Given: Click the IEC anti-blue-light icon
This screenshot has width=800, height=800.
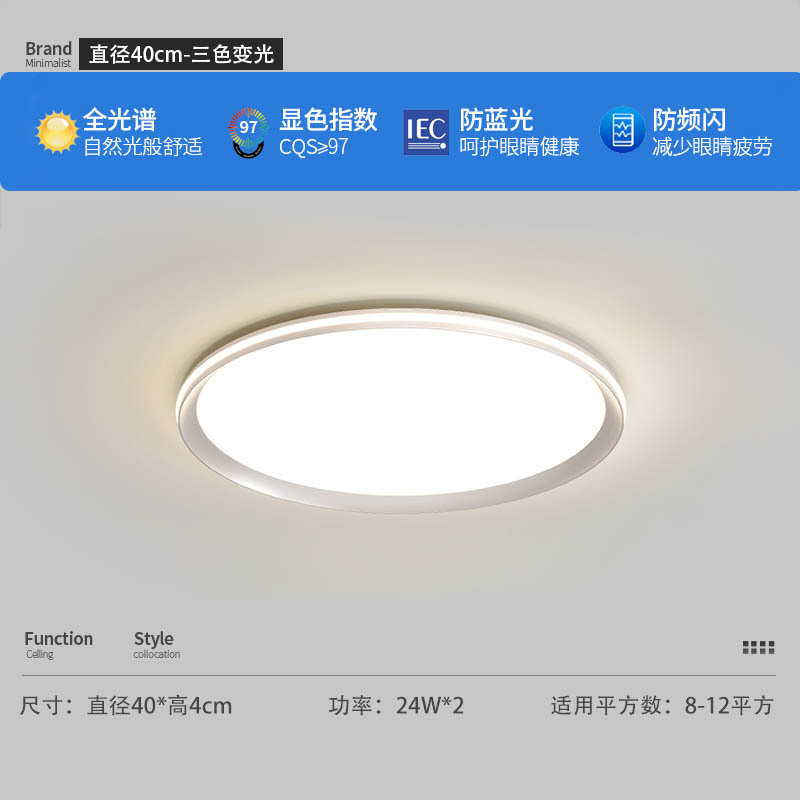Looking at the screenshot, I should (x=426, y=132).
